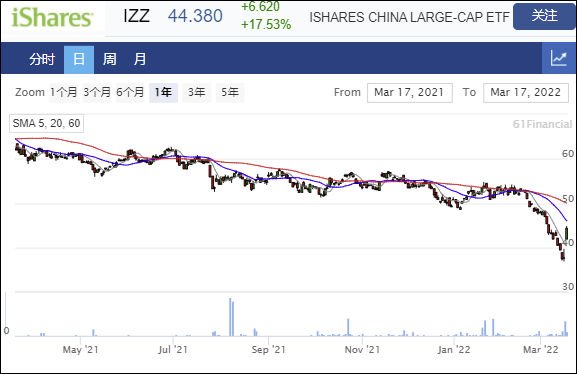Click the last green candlestick in Mar '22

coord(567,233)
